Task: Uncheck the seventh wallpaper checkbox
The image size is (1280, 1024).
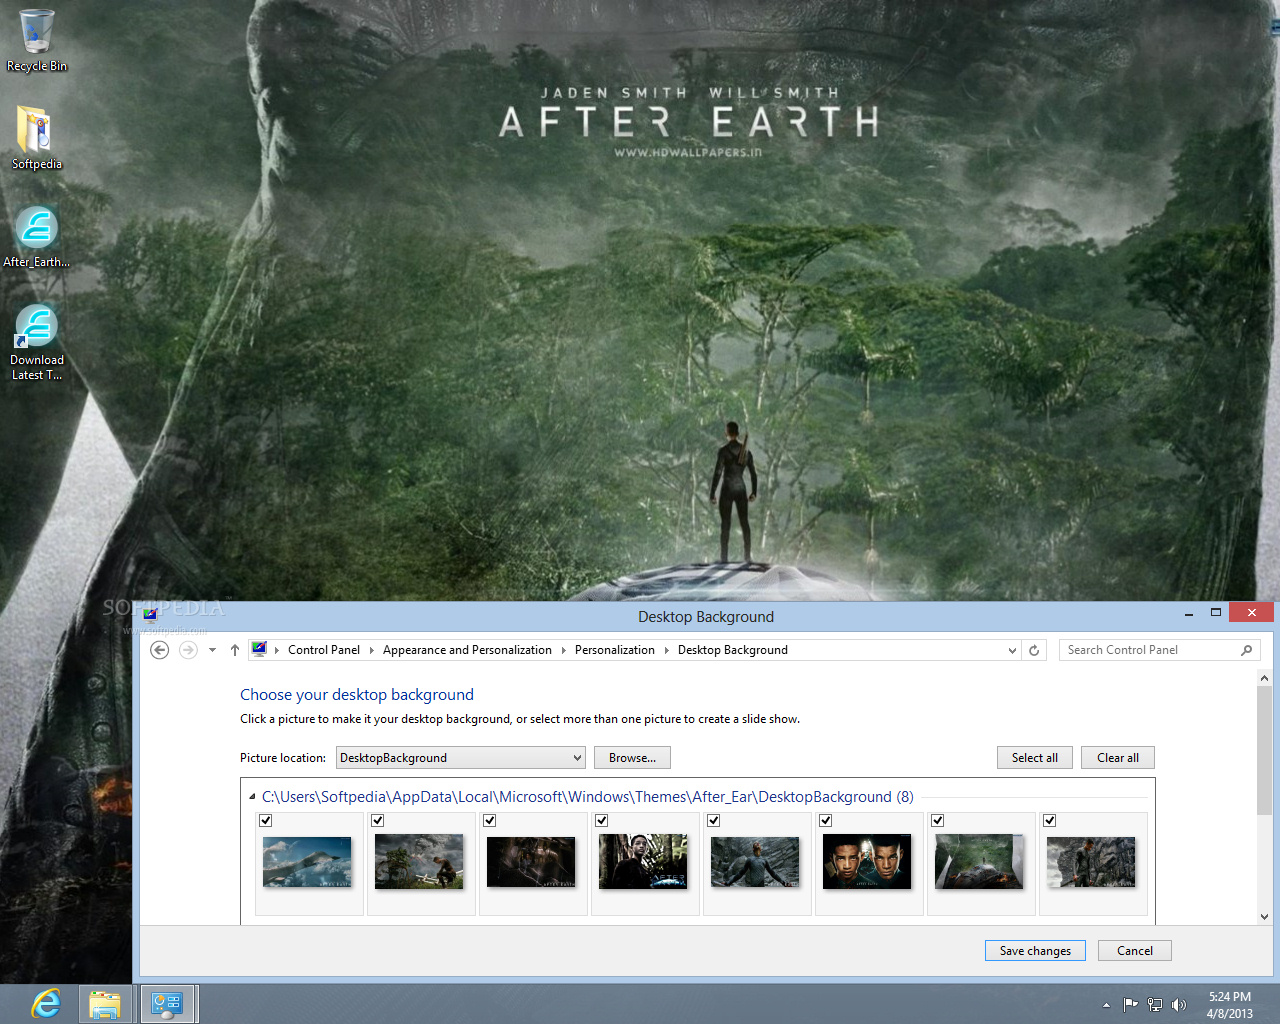Action: 938,820
